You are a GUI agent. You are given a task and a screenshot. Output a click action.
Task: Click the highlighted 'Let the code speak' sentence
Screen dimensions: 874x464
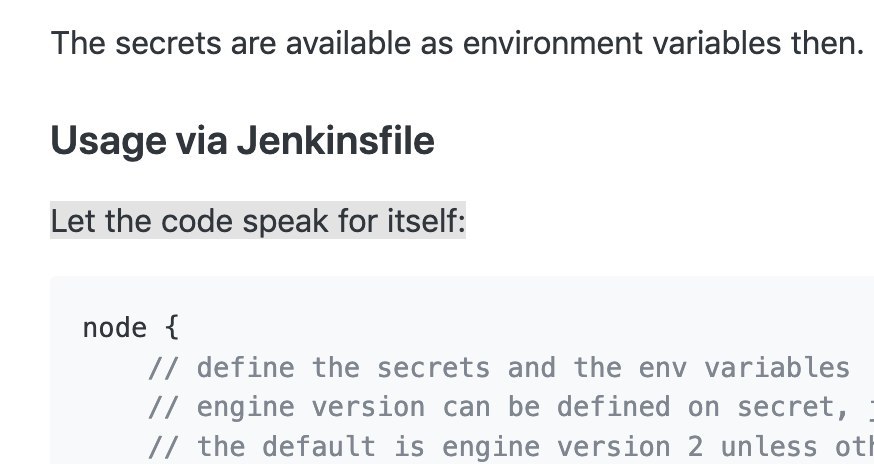click(258, 221)
